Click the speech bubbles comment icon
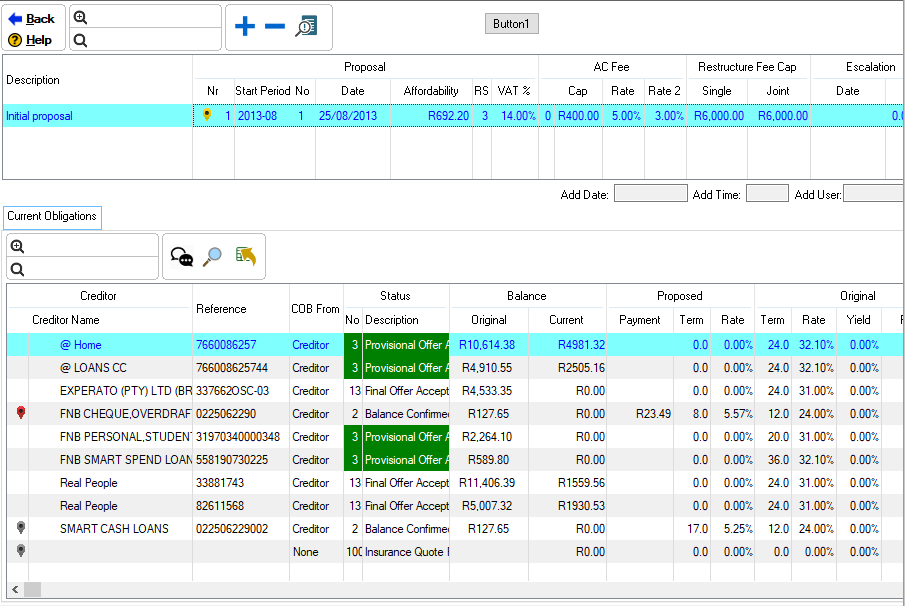 181,258
